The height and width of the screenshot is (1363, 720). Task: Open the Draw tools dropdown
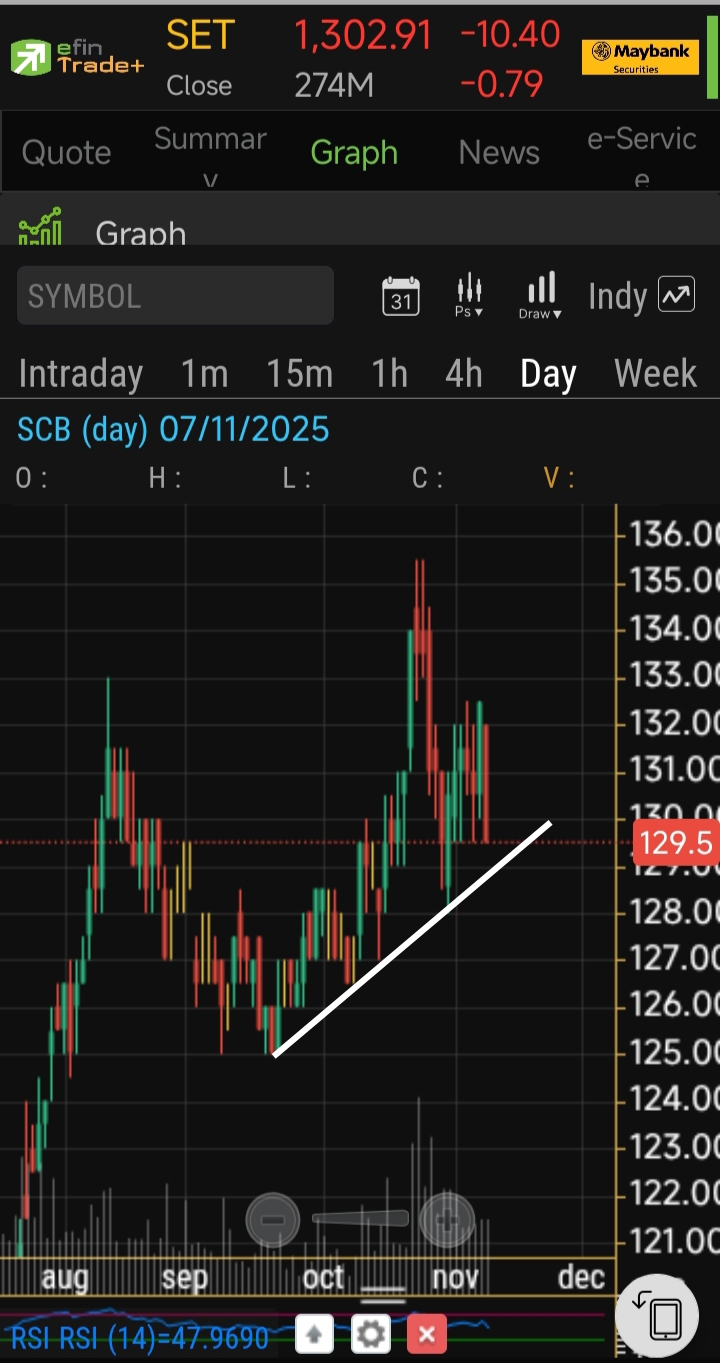541,296
